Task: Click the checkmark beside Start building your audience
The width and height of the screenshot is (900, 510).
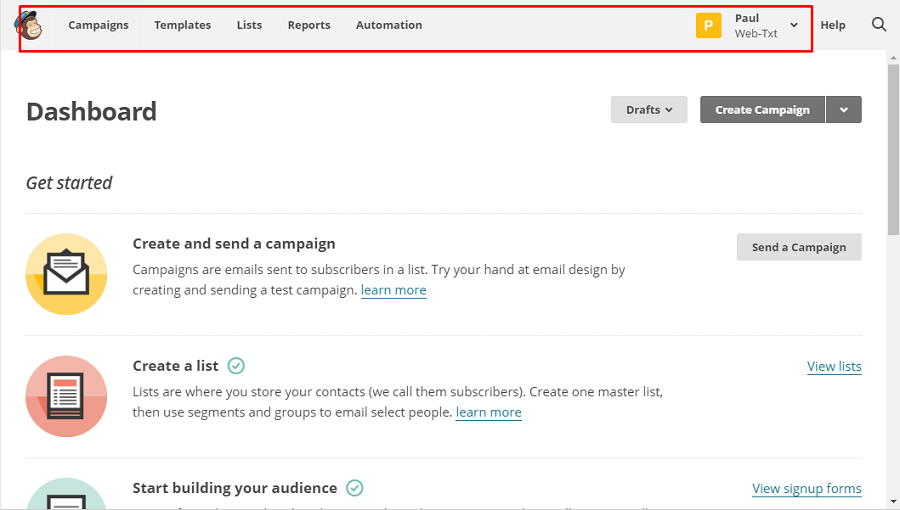Action: 355,488
